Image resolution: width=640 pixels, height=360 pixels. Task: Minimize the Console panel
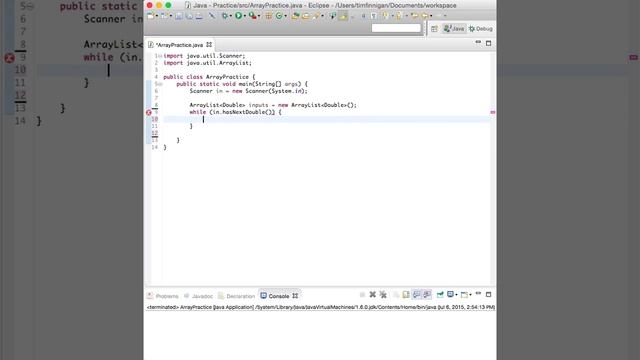coord(478,293)
